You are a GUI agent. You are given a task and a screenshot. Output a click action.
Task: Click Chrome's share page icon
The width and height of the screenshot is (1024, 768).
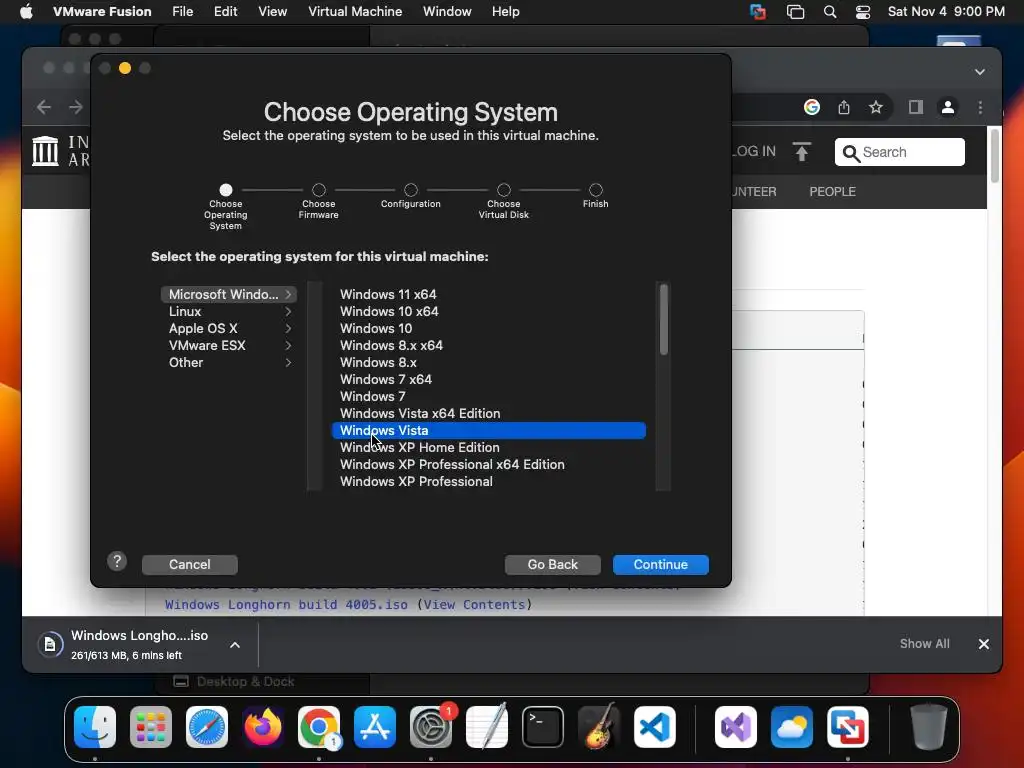(x=844, y=107)
